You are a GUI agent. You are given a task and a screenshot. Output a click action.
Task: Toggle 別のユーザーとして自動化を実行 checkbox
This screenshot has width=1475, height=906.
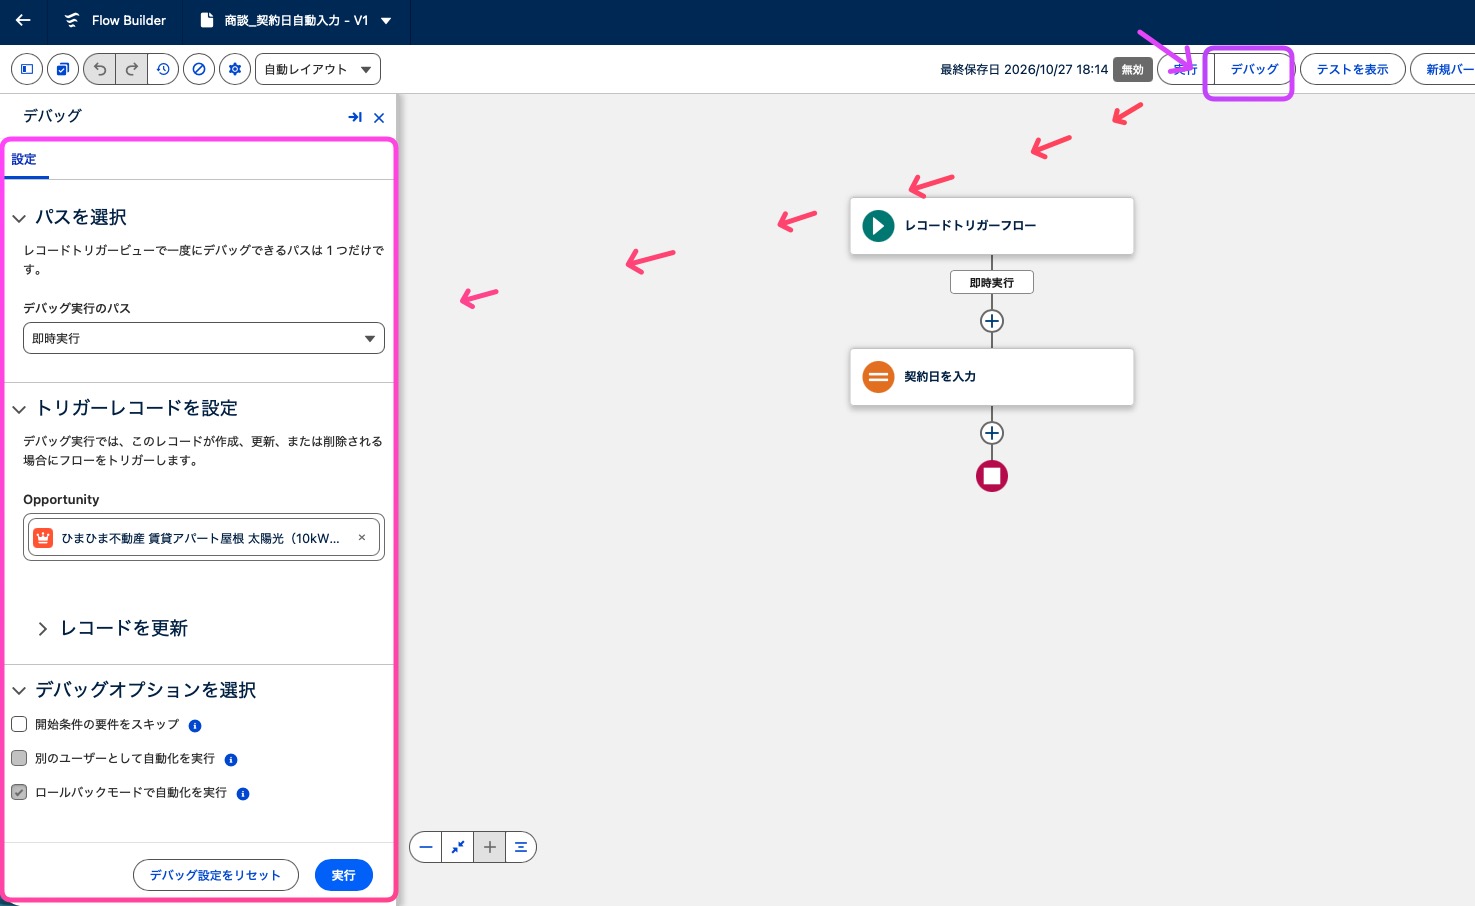(19, 758)
